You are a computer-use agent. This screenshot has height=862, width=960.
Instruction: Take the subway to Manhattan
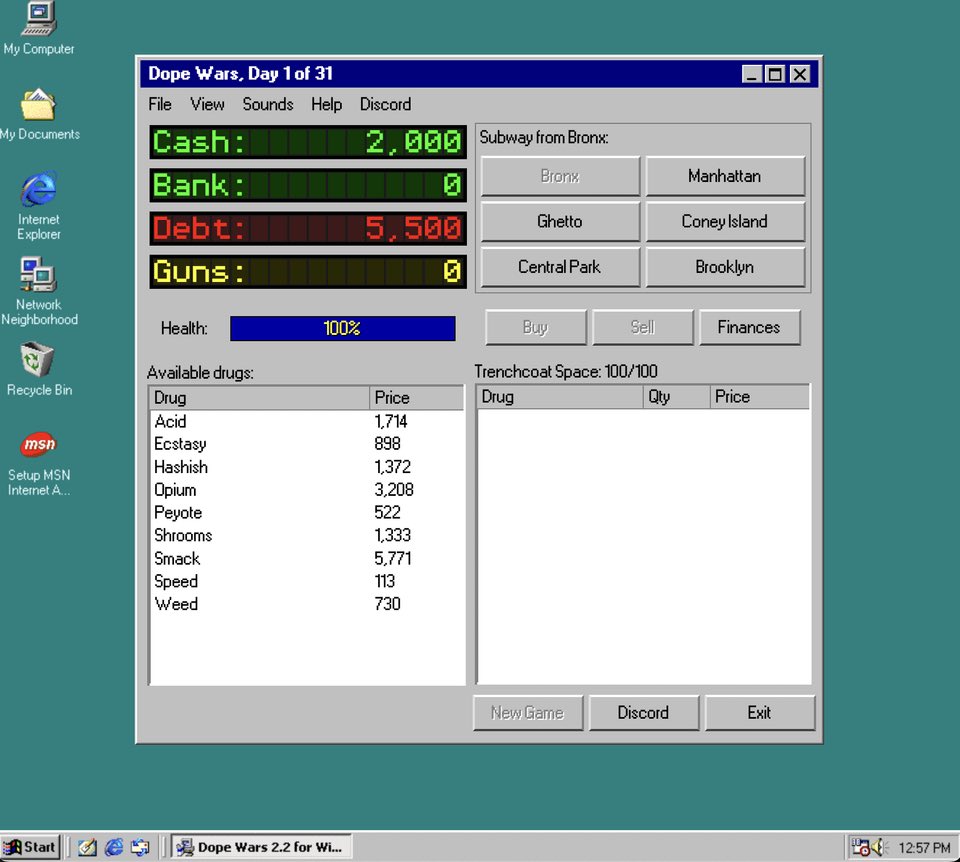(x=725, y=176)
